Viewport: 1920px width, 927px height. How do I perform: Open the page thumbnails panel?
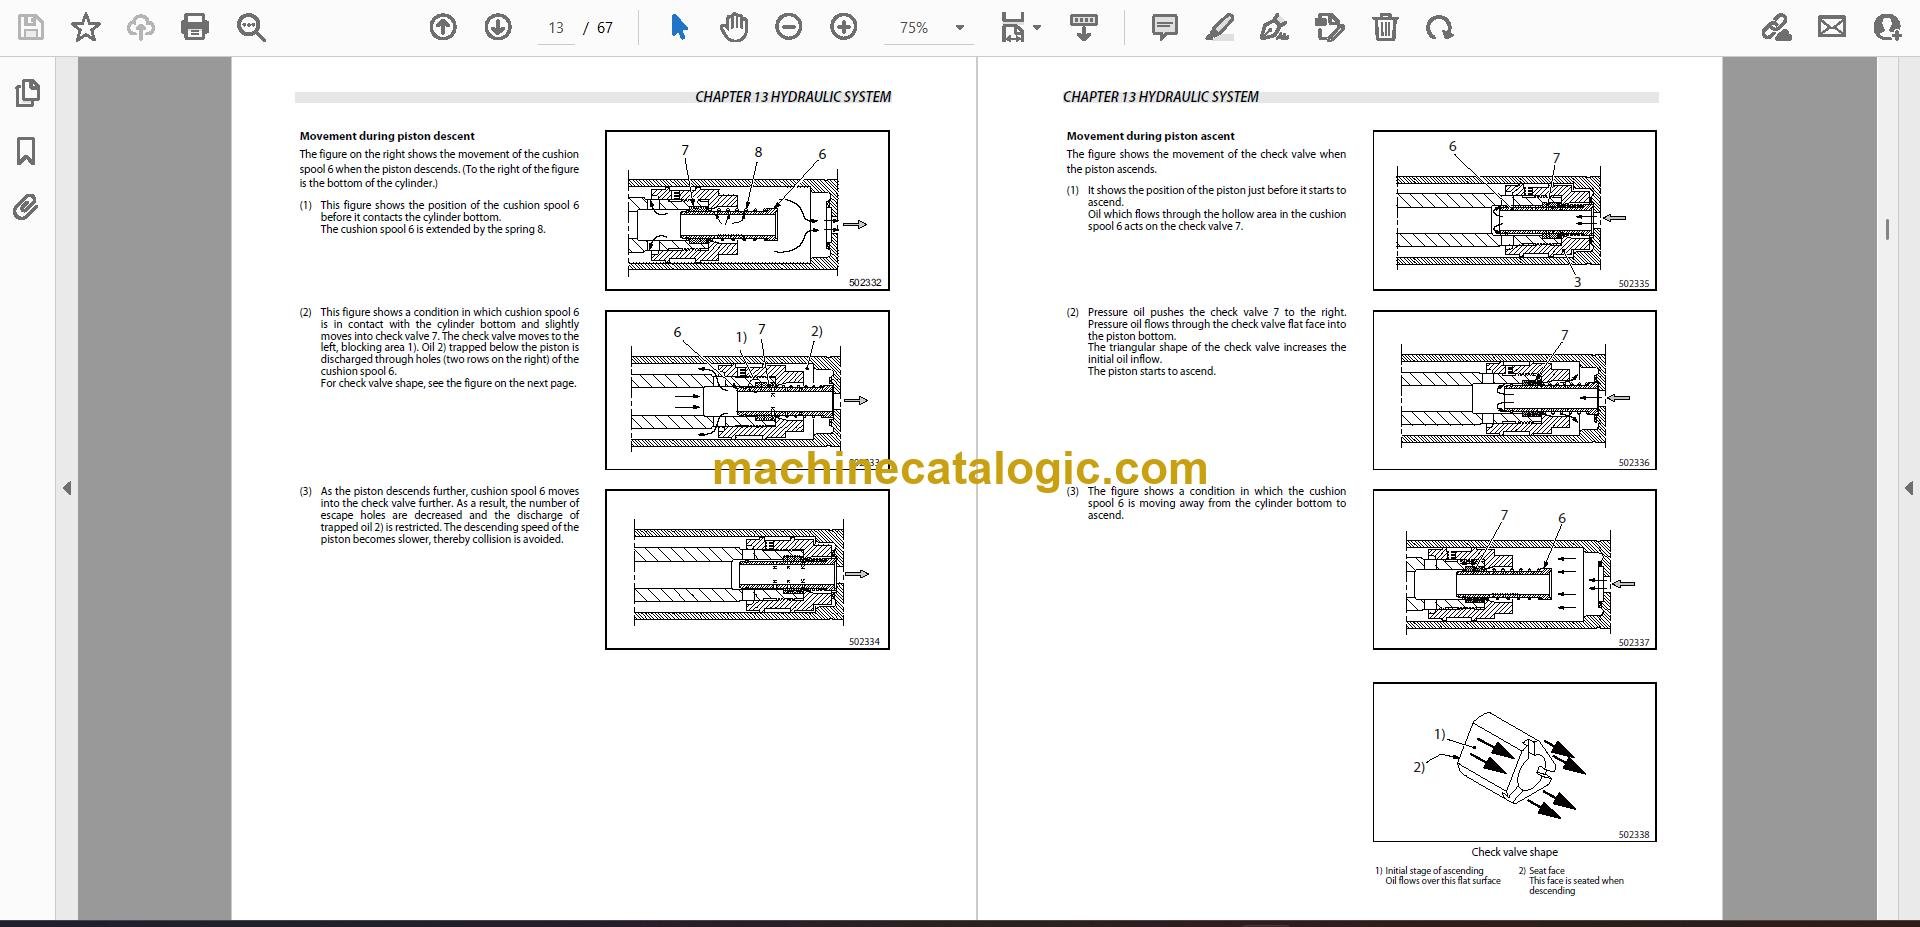point(27,93)
